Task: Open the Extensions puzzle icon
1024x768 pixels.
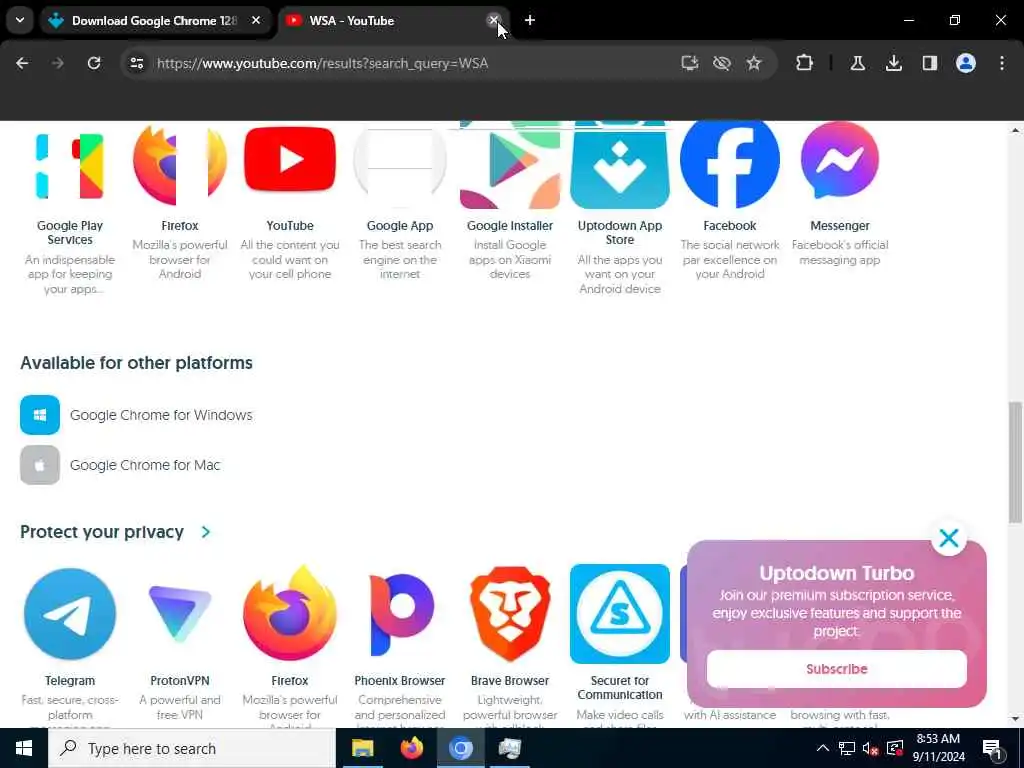Action: 805,63
